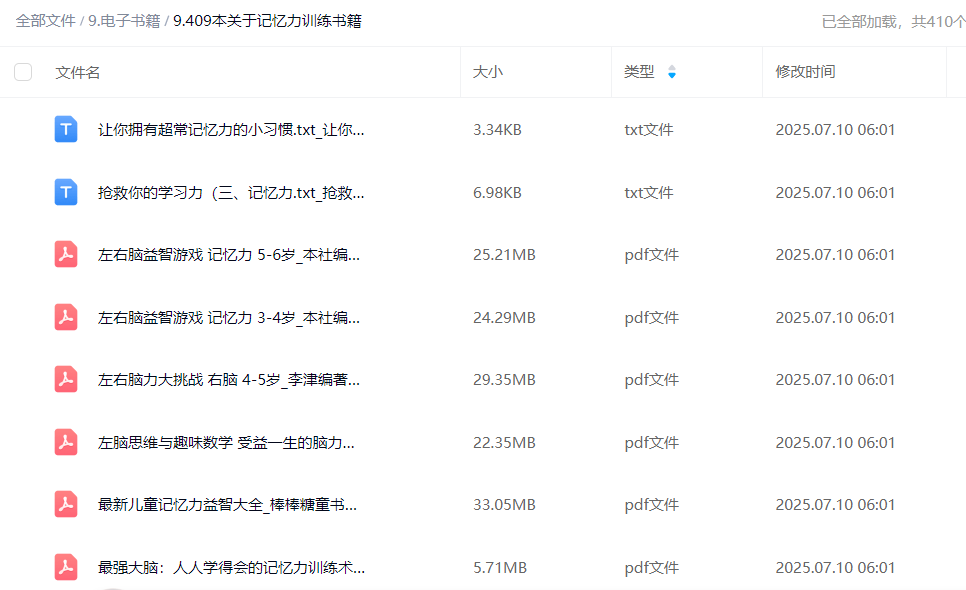Sort by the 类型 column arrow
This screenshot has width=966, height=590.
(x=672, y=72)
